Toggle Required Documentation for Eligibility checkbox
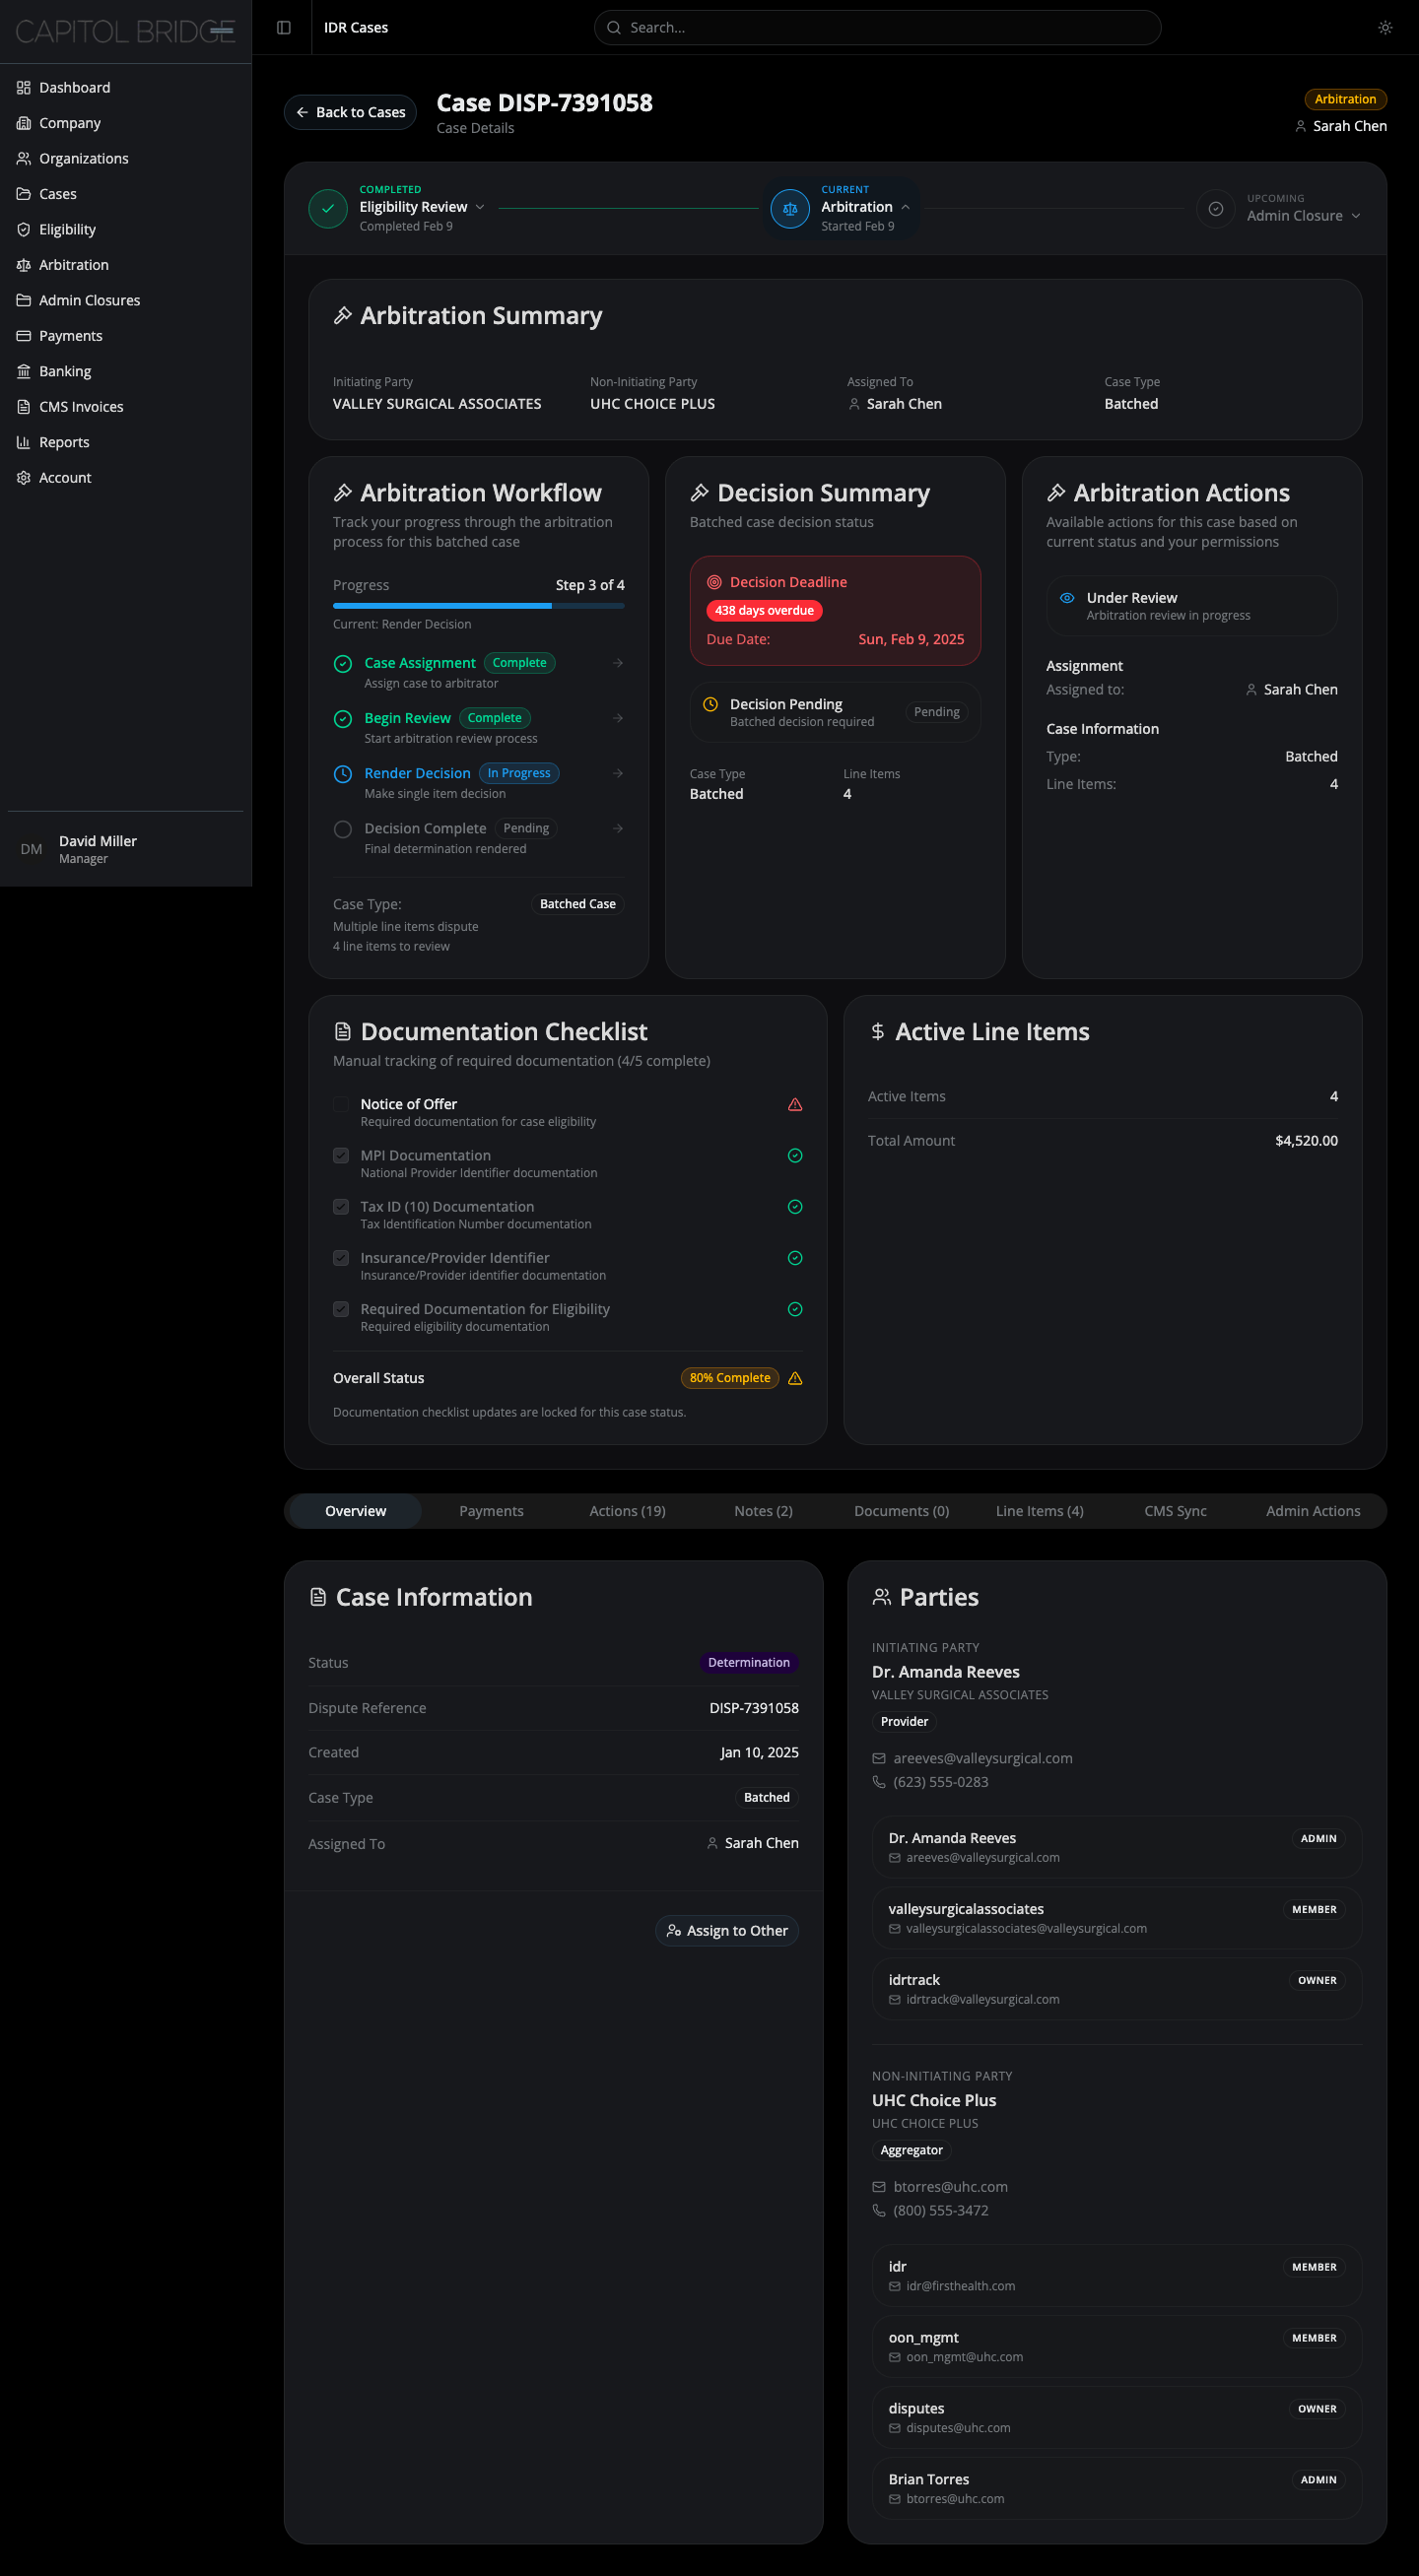Screen dimensions: 1419x2576 [341, 1309]
